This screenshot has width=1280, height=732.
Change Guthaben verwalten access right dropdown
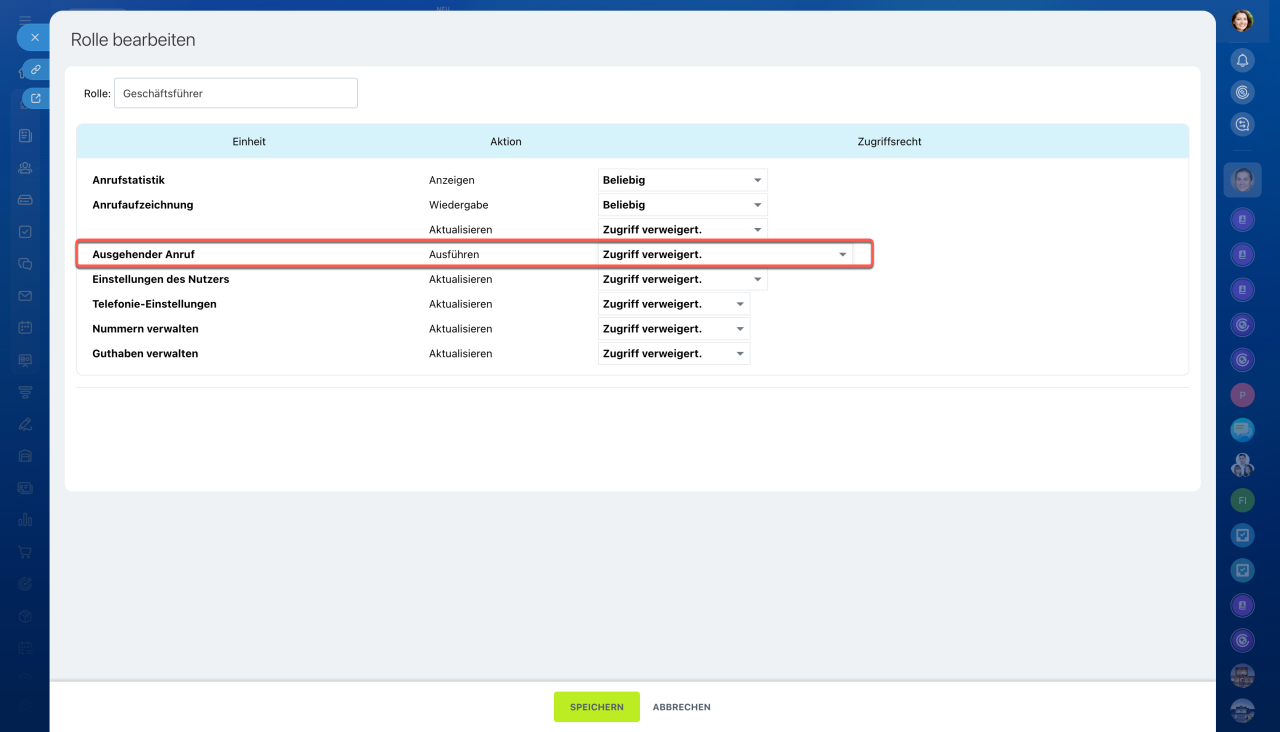pos(673,354)
